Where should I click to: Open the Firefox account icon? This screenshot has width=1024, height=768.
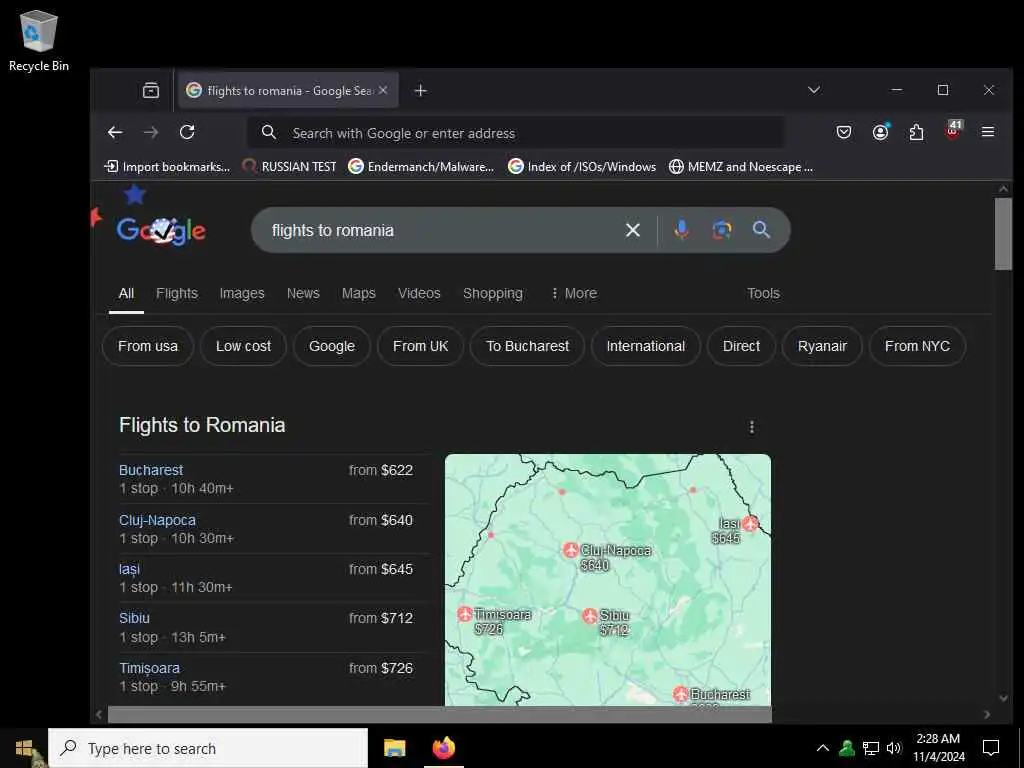(x=880, y=133)
